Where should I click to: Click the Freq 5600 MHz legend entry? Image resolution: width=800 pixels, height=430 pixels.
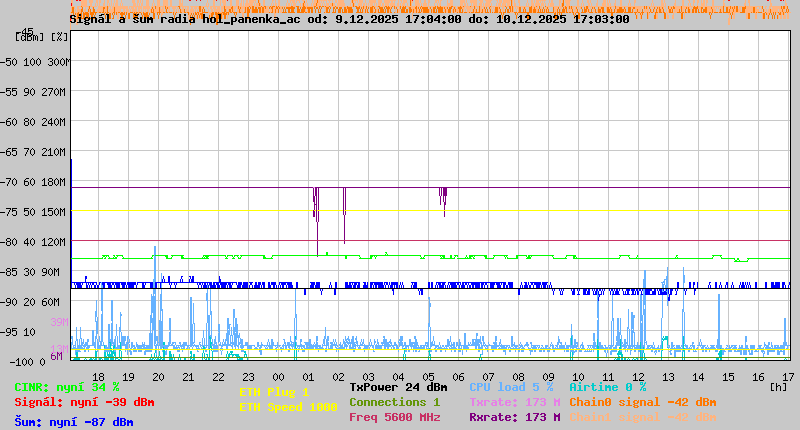pyautogui.click(x=397, y=417)
